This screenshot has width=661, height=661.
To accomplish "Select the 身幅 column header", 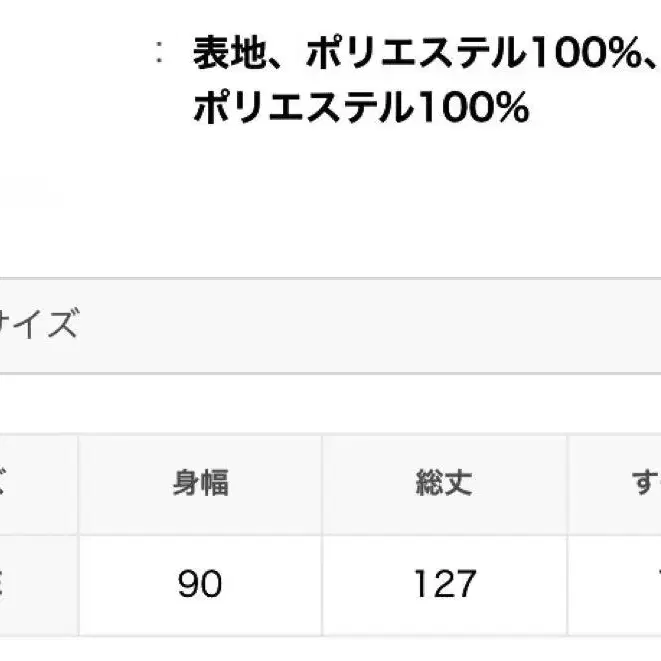I will tap(200, 483).
